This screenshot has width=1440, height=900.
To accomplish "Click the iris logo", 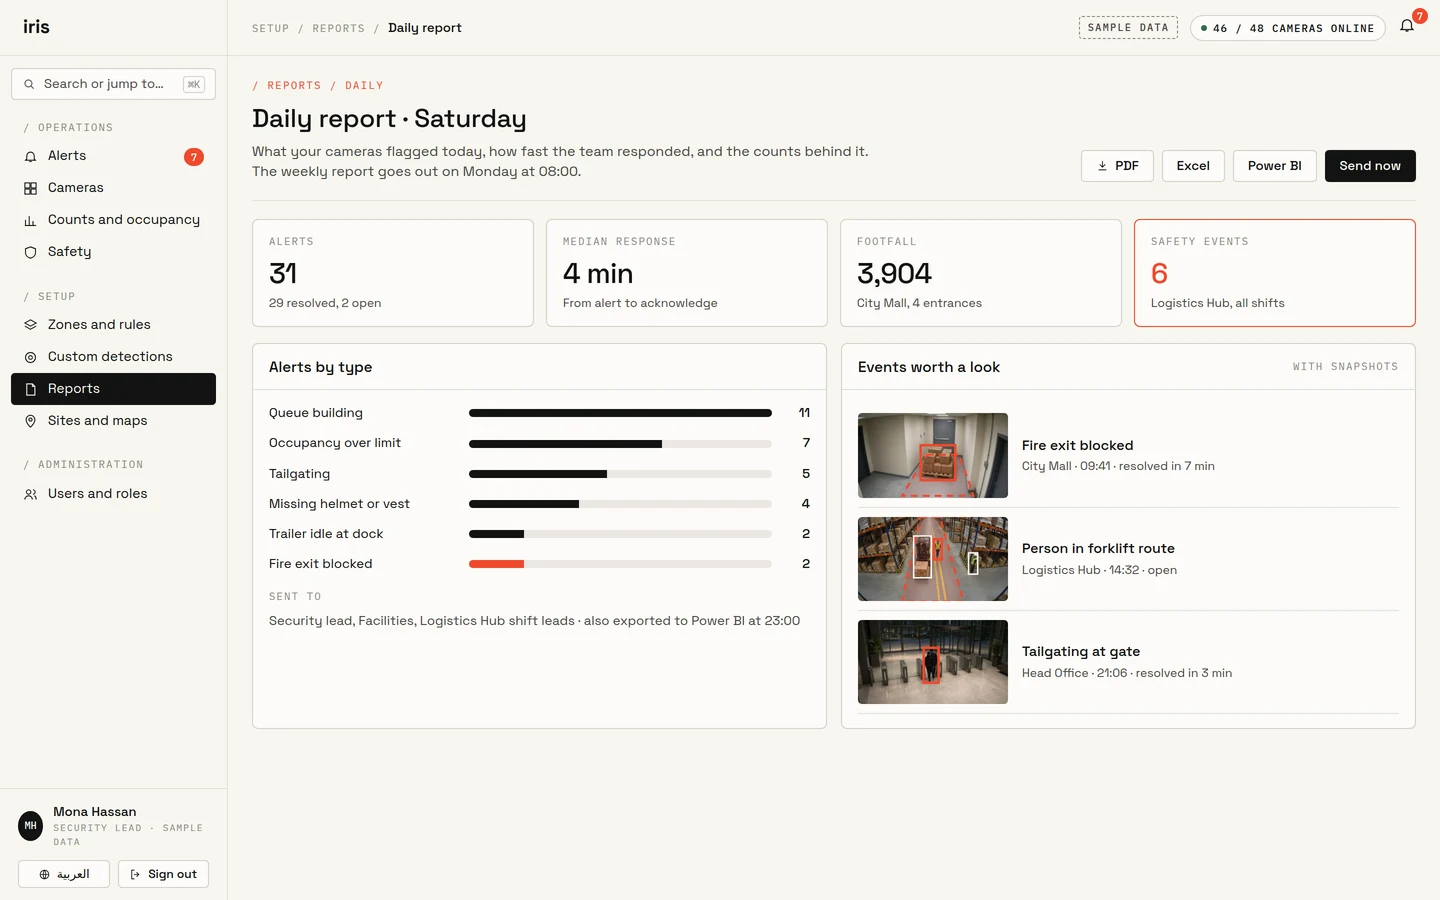I will 36,27.
